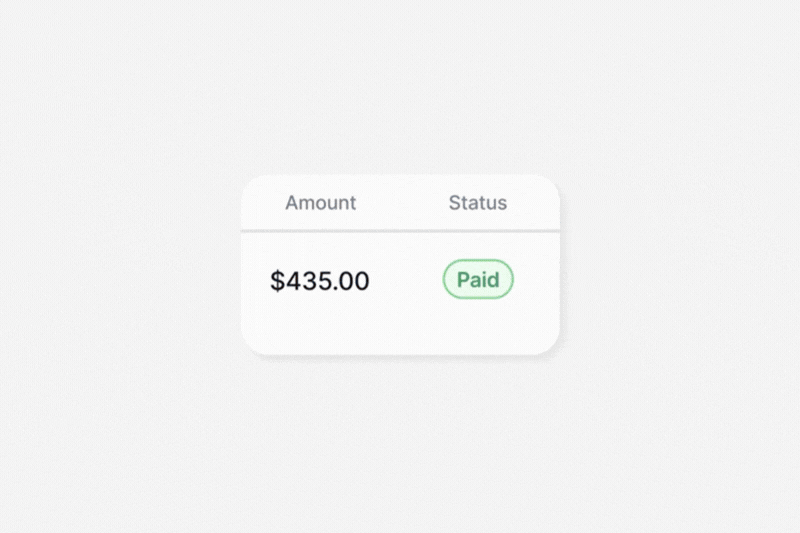Click the Status column header
Screen dimensions: 800x533
(x=477, y=203)
